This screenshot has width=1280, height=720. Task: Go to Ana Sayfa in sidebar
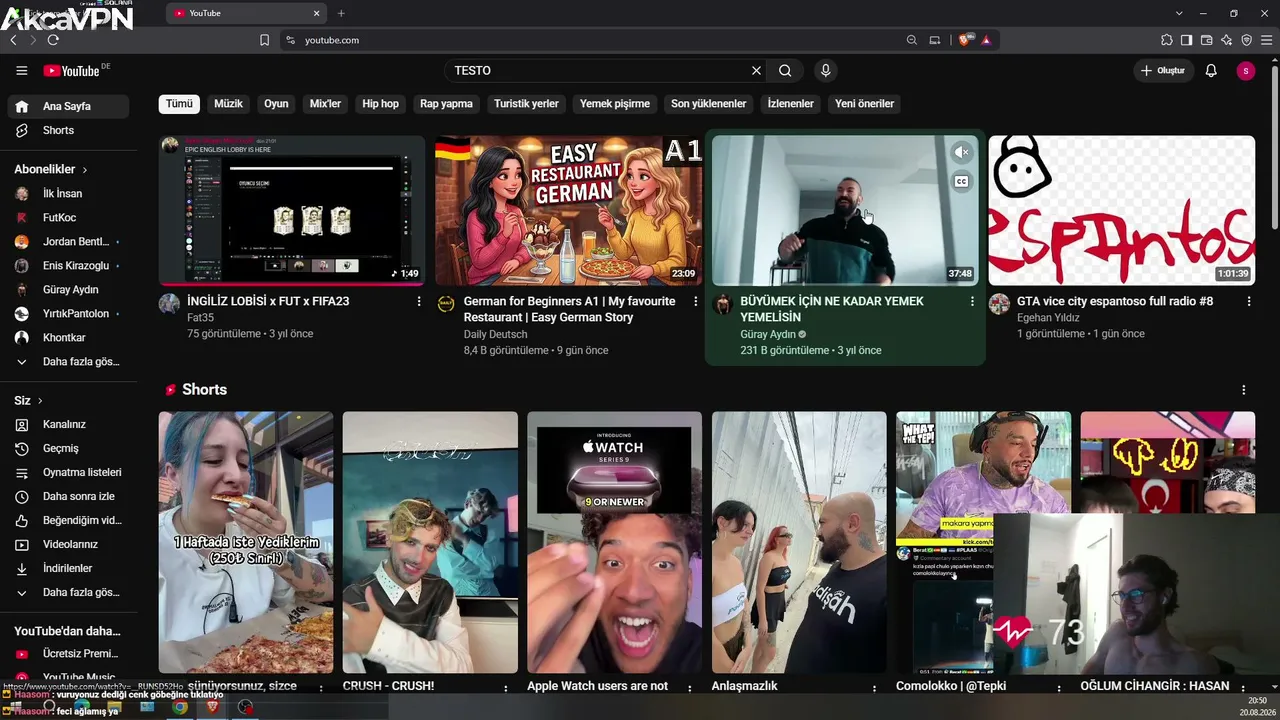coord(68,106)
